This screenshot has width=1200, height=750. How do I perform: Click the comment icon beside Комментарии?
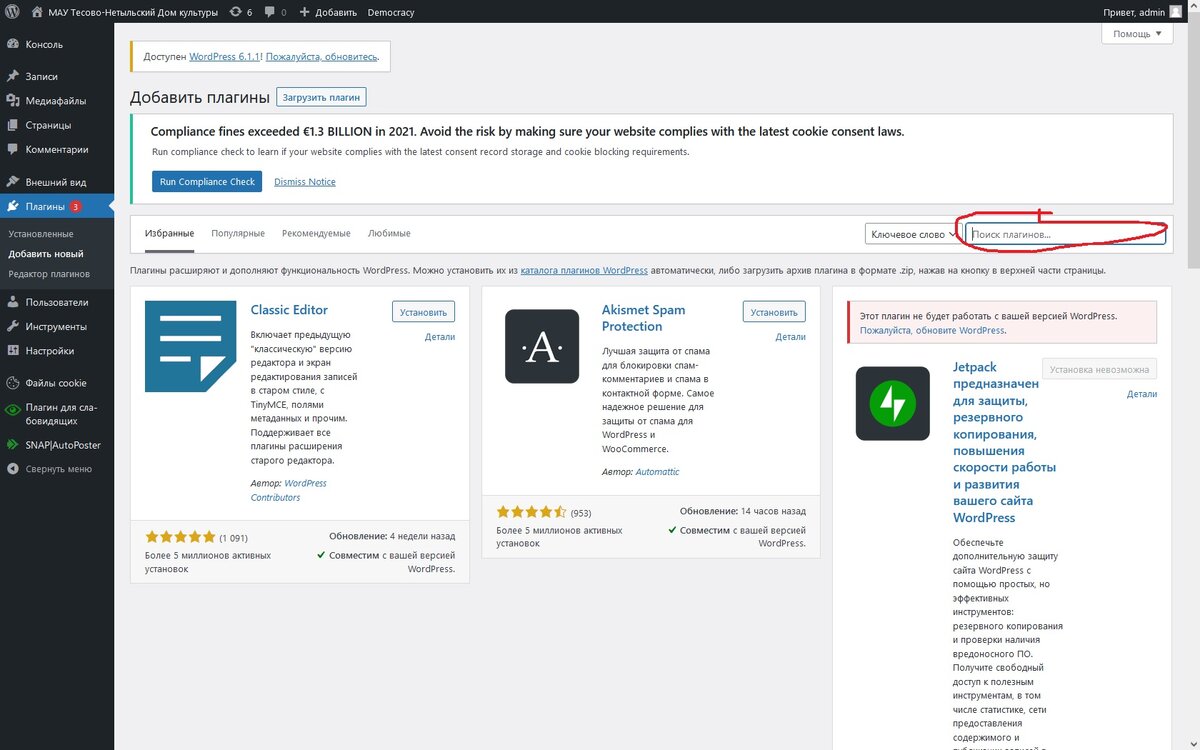(13, 149)
